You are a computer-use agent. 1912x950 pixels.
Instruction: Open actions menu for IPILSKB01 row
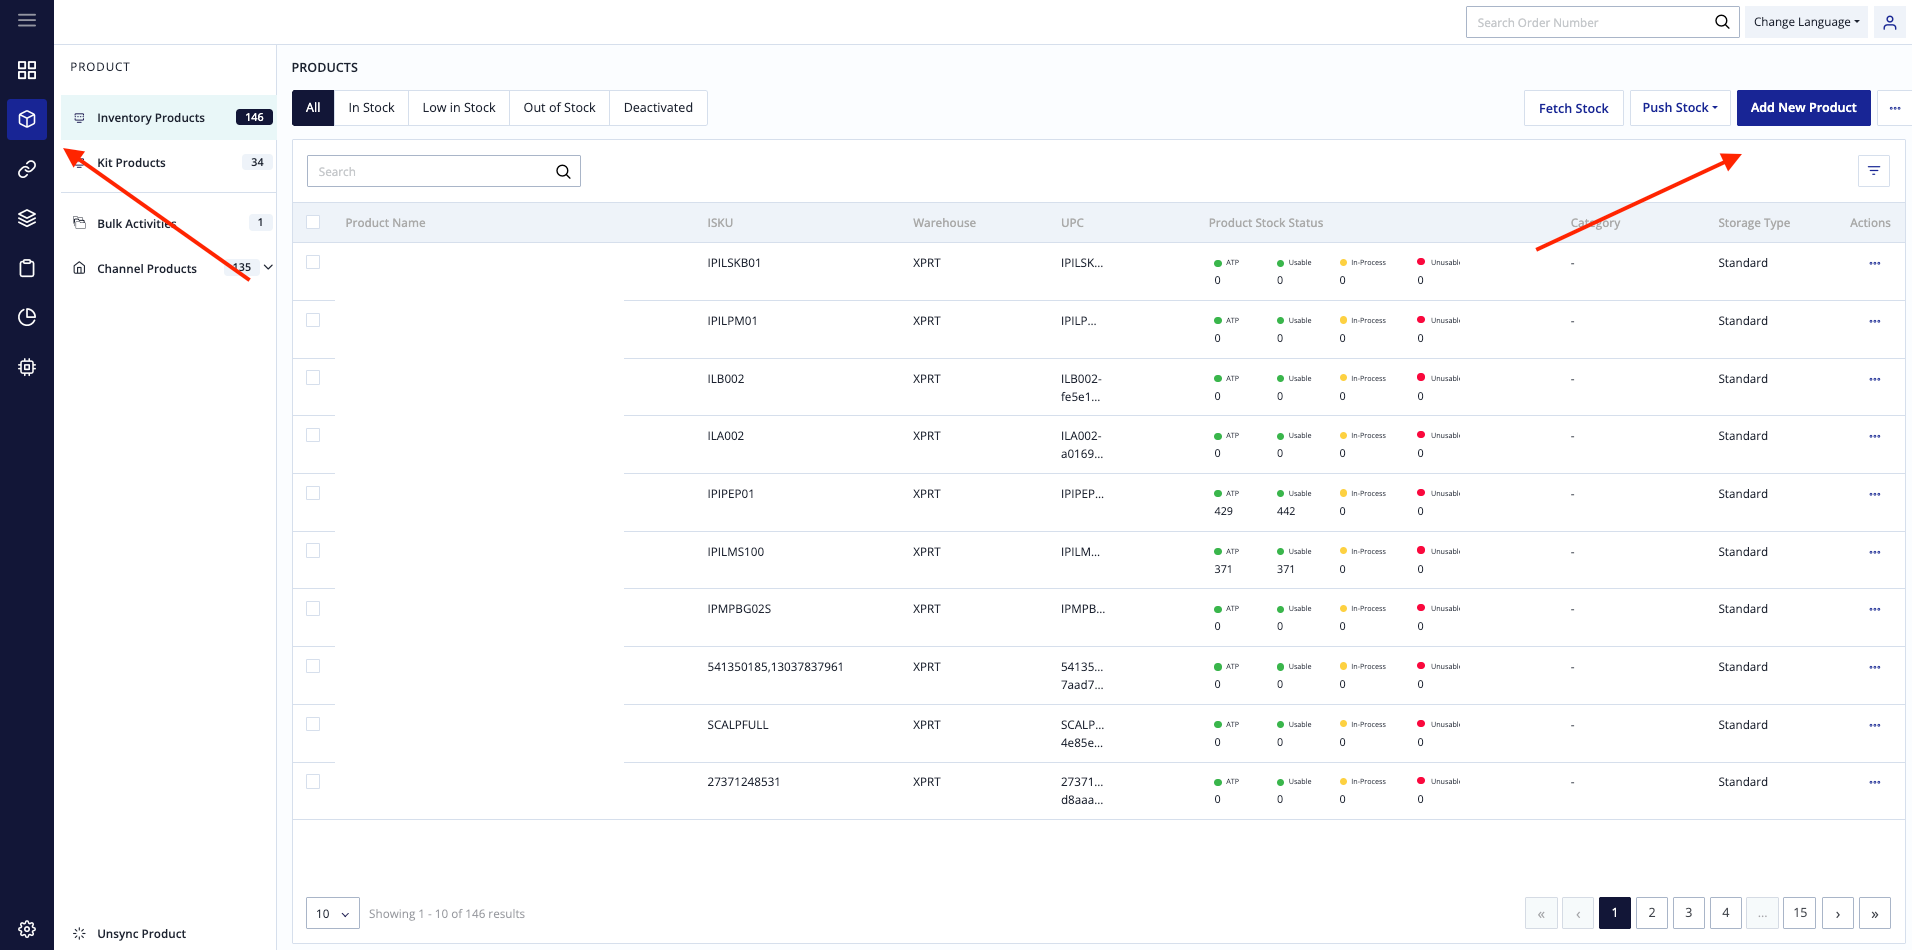(1875, 264)
